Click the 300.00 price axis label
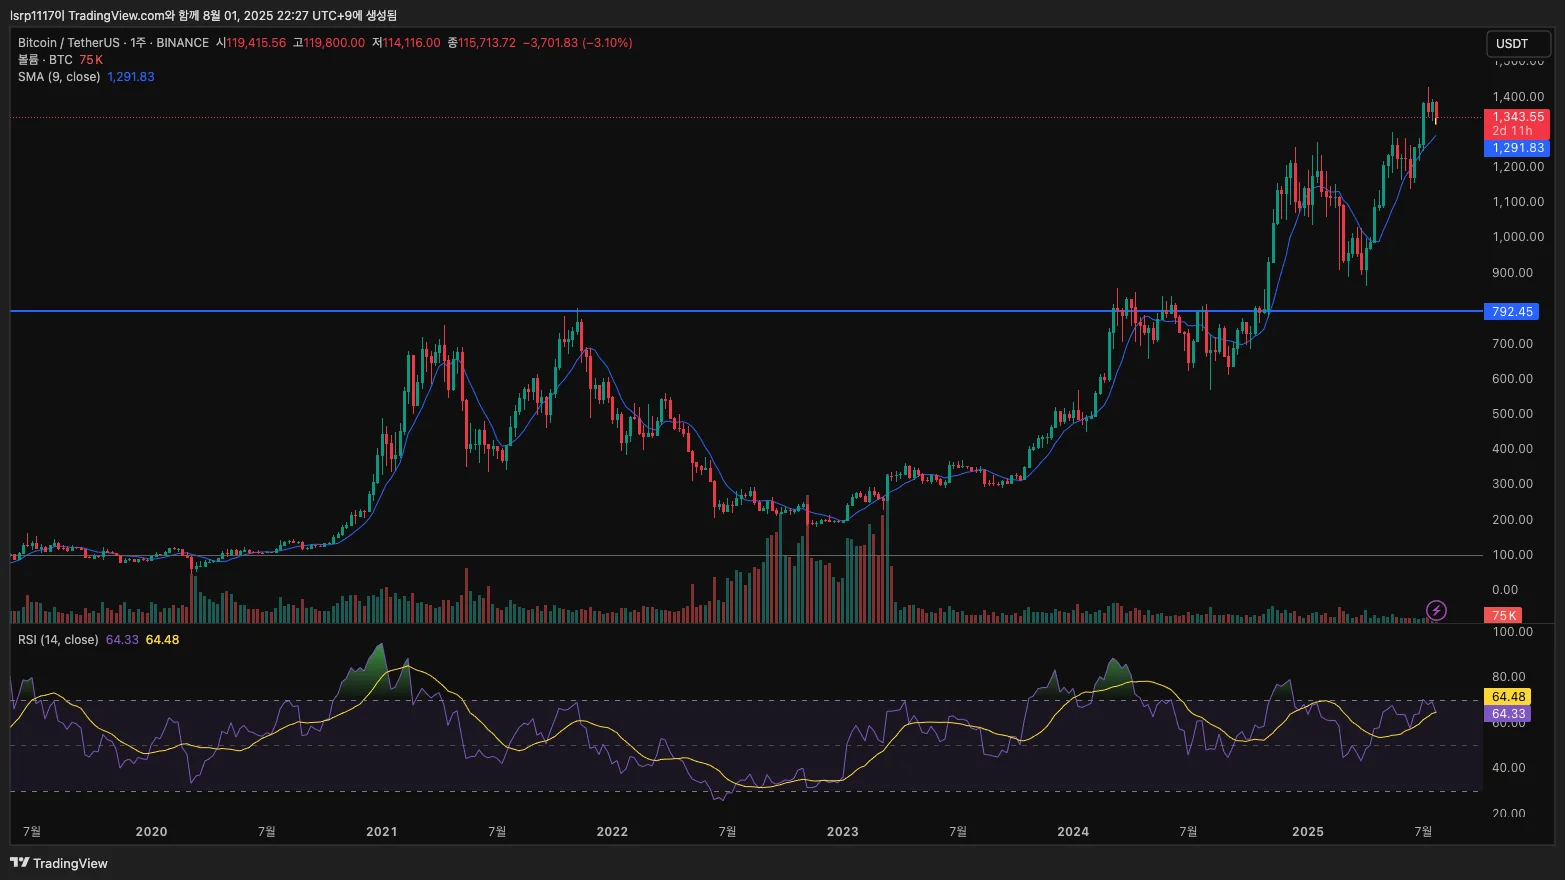1565x880 pixels. (1512, 484)
